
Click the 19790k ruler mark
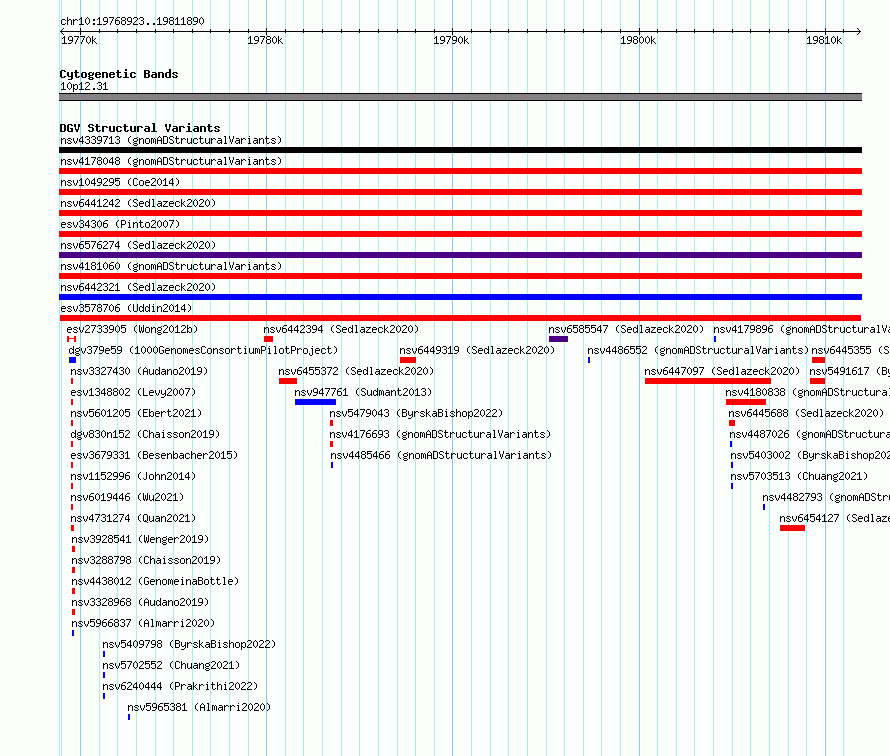coord(451,40)
